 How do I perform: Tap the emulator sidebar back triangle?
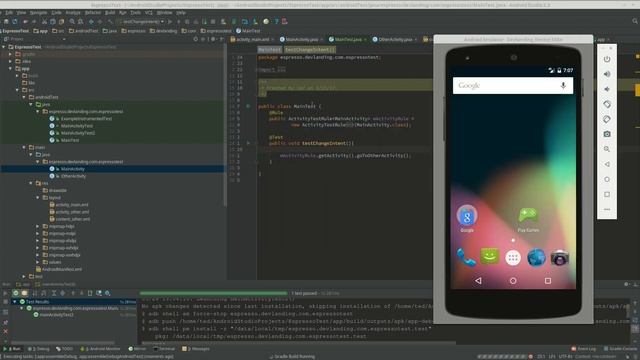click(x=607, y=164)
